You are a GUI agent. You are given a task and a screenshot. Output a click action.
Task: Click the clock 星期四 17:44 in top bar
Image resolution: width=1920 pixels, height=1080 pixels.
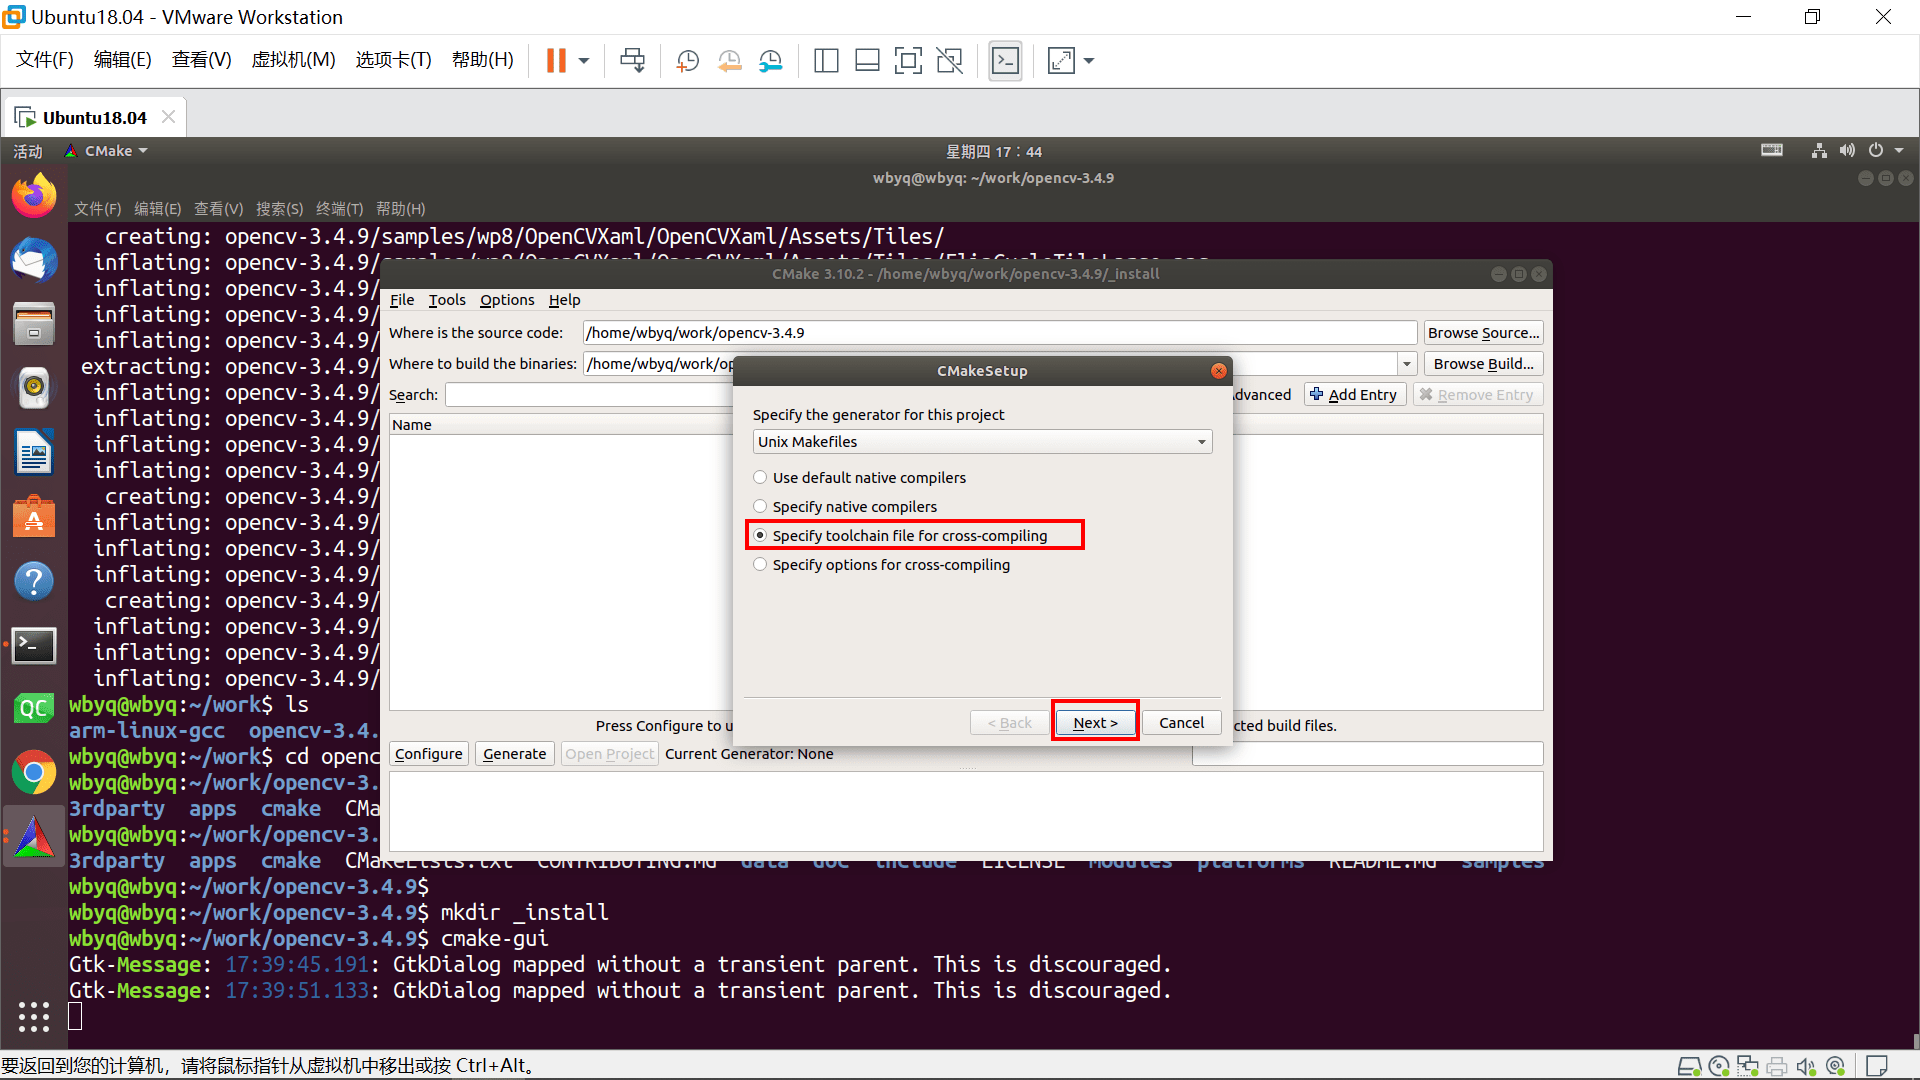(x=994, y=151)
